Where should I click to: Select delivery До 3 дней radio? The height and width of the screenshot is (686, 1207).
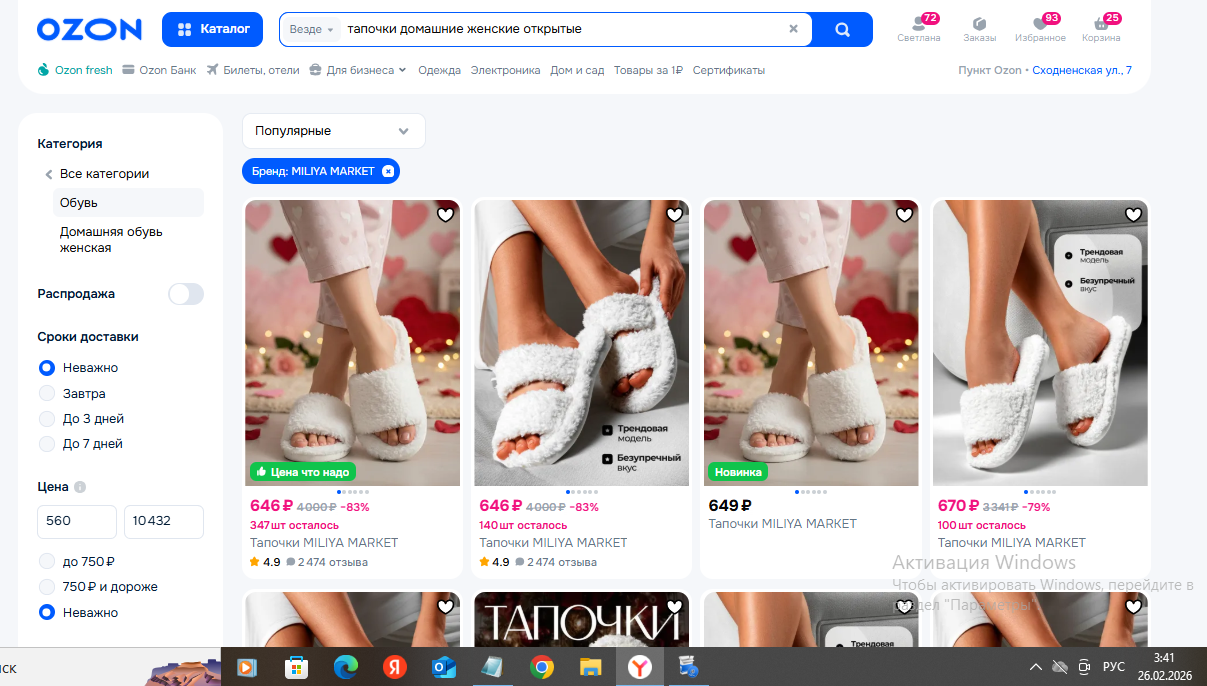click(47, 419)
